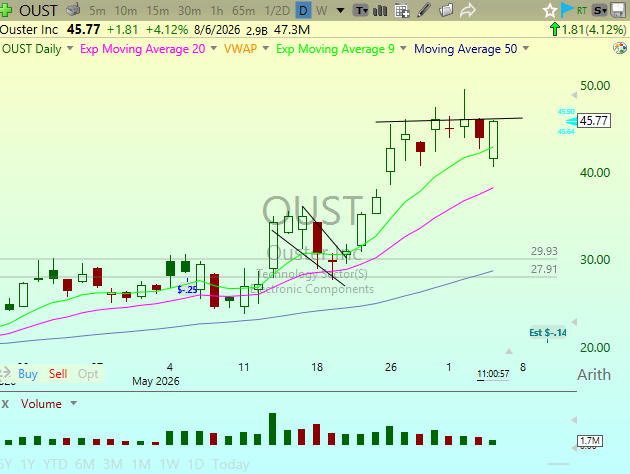Viewport: 630px width, 474px height.
Task: Click the share arrow icon
Action: [x=468, y=10]
